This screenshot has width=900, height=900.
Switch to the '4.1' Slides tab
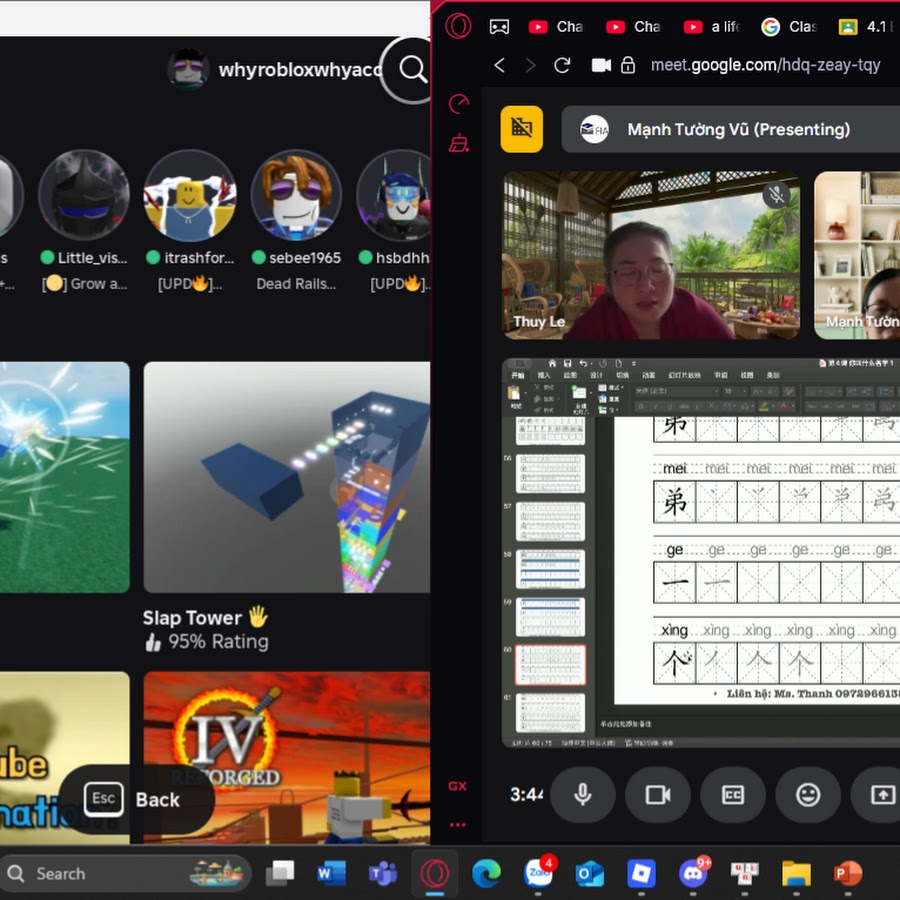[x=867, y=27]
